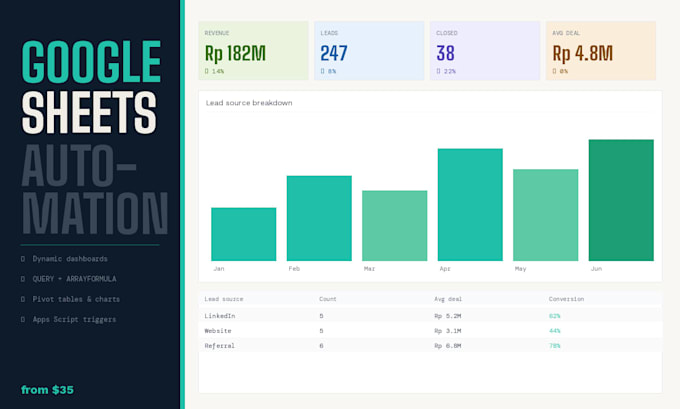680x409 pixels.
Task: Select the Referral row name
Action: click(x=219, y=346)
